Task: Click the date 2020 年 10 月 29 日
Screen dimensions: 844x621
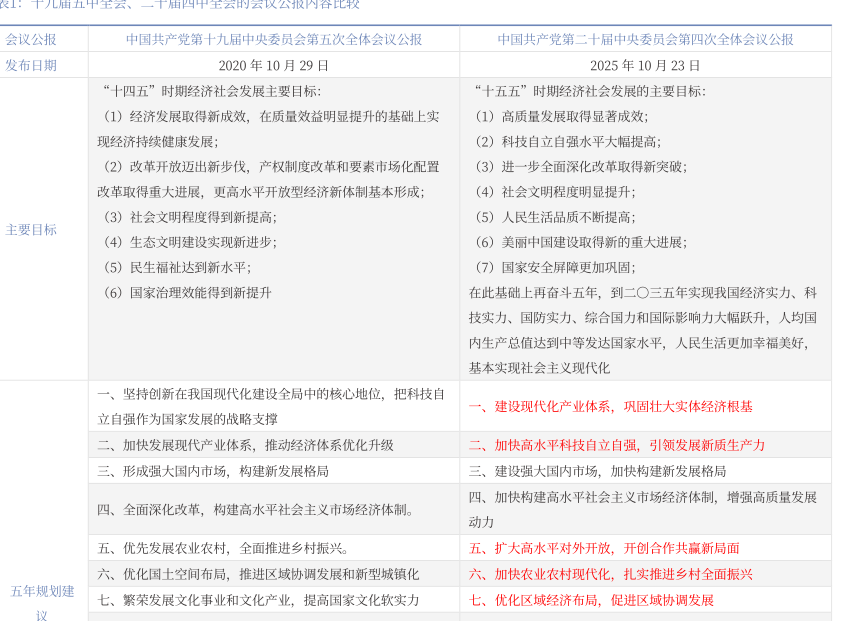Action: [x=273, y=65]
